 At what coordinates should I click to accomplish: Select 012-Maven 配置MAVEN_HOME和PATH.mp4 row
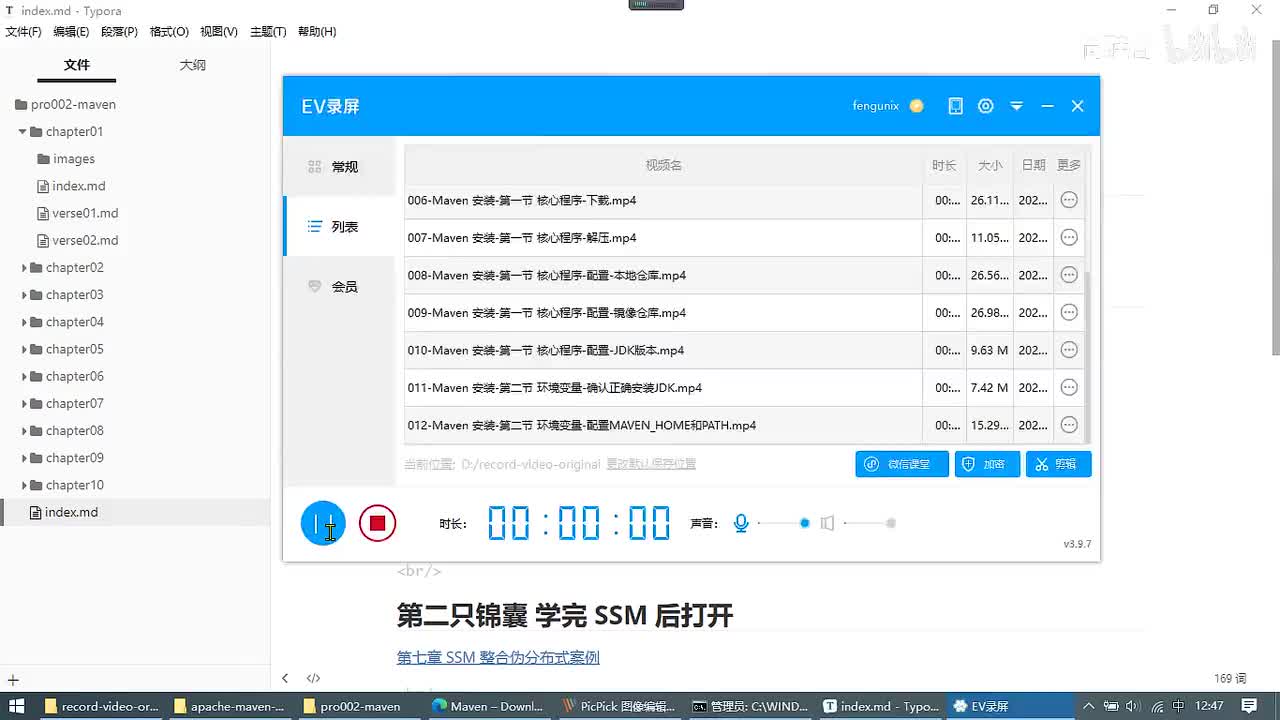pos(744,425)
